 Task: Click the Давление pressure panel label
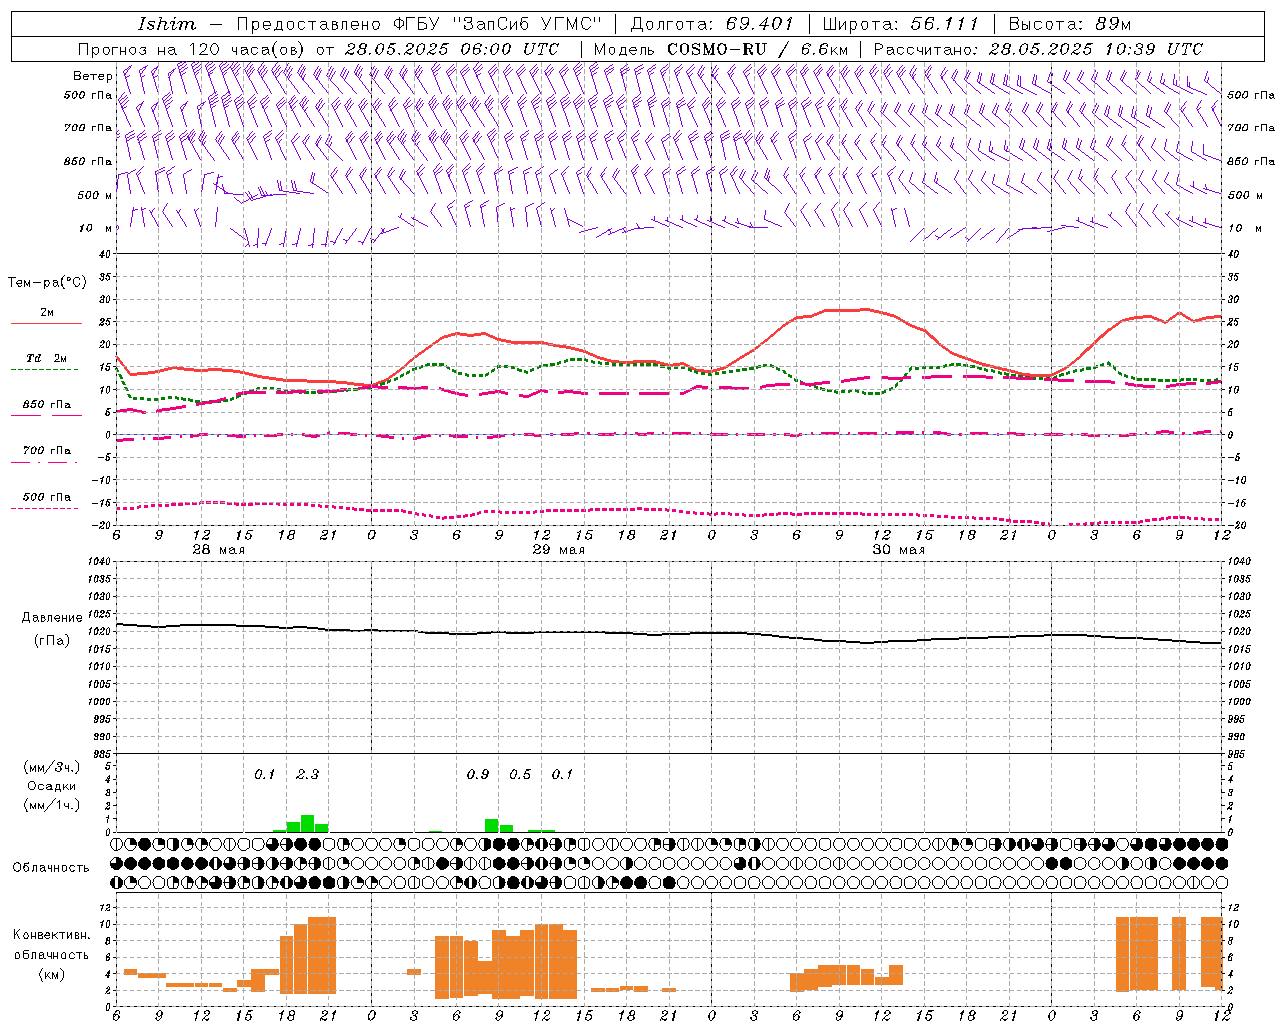click(x=52, y=618)
